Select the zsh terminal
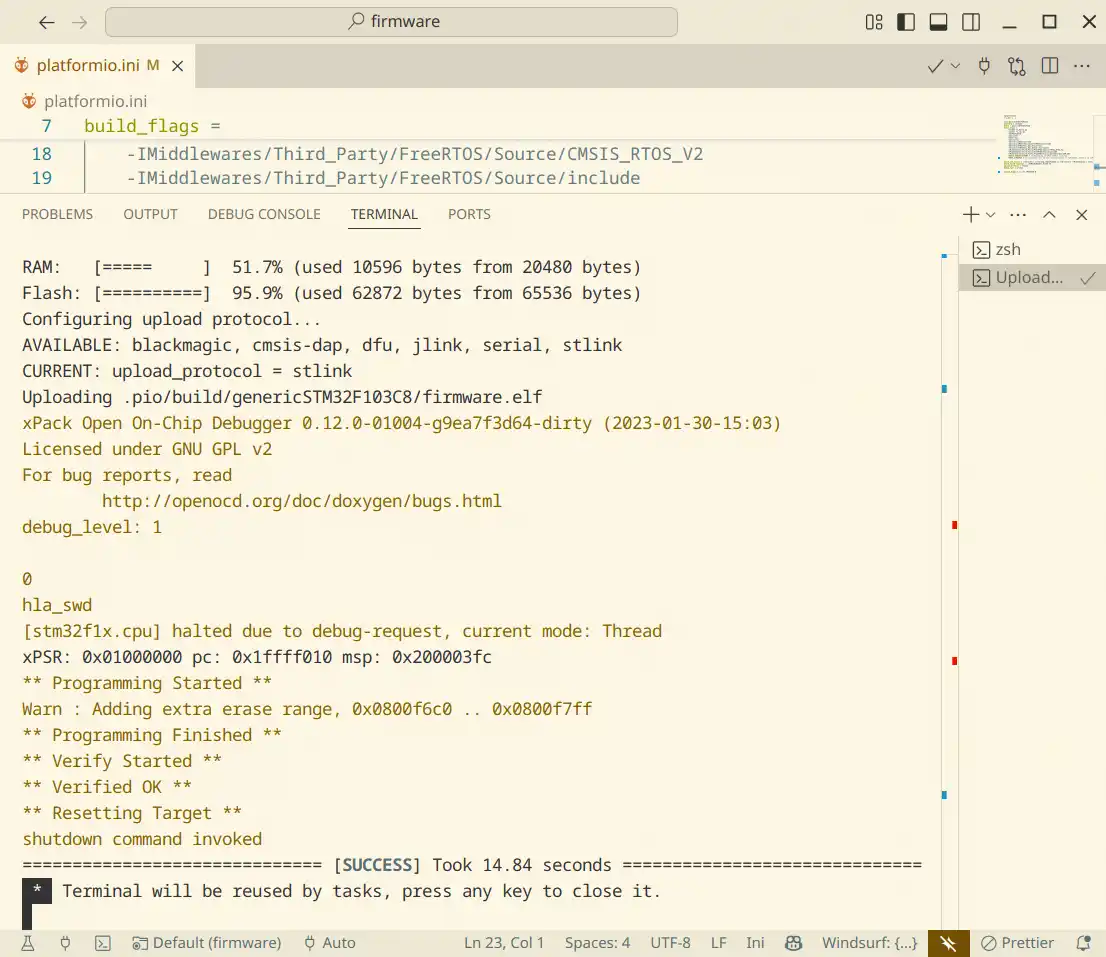This screenshot has height=957, width=1106. pyautogui.click(x=1032, y=250)
